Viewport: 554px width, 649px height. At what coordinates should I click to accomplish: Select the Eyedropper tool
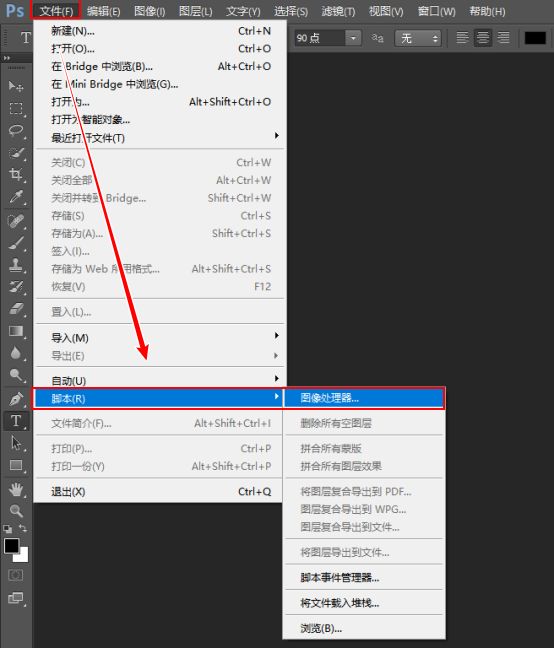(16, 197)
